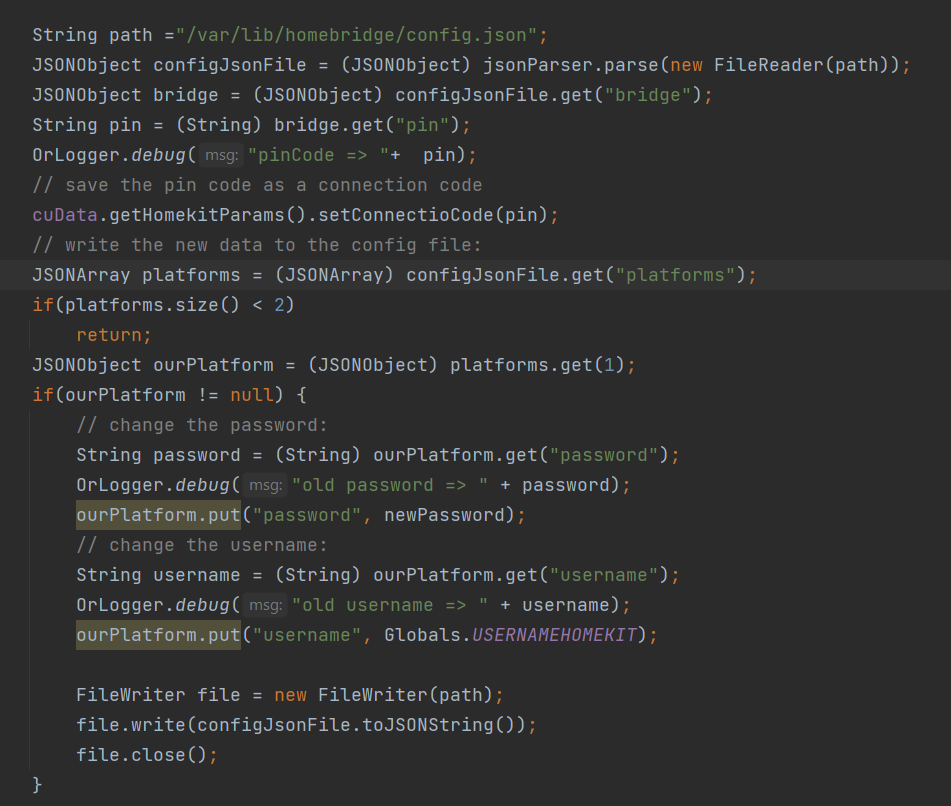Click the USERNAMEHOMEKIT constant

pyautogui.click(x=554, y=635)
